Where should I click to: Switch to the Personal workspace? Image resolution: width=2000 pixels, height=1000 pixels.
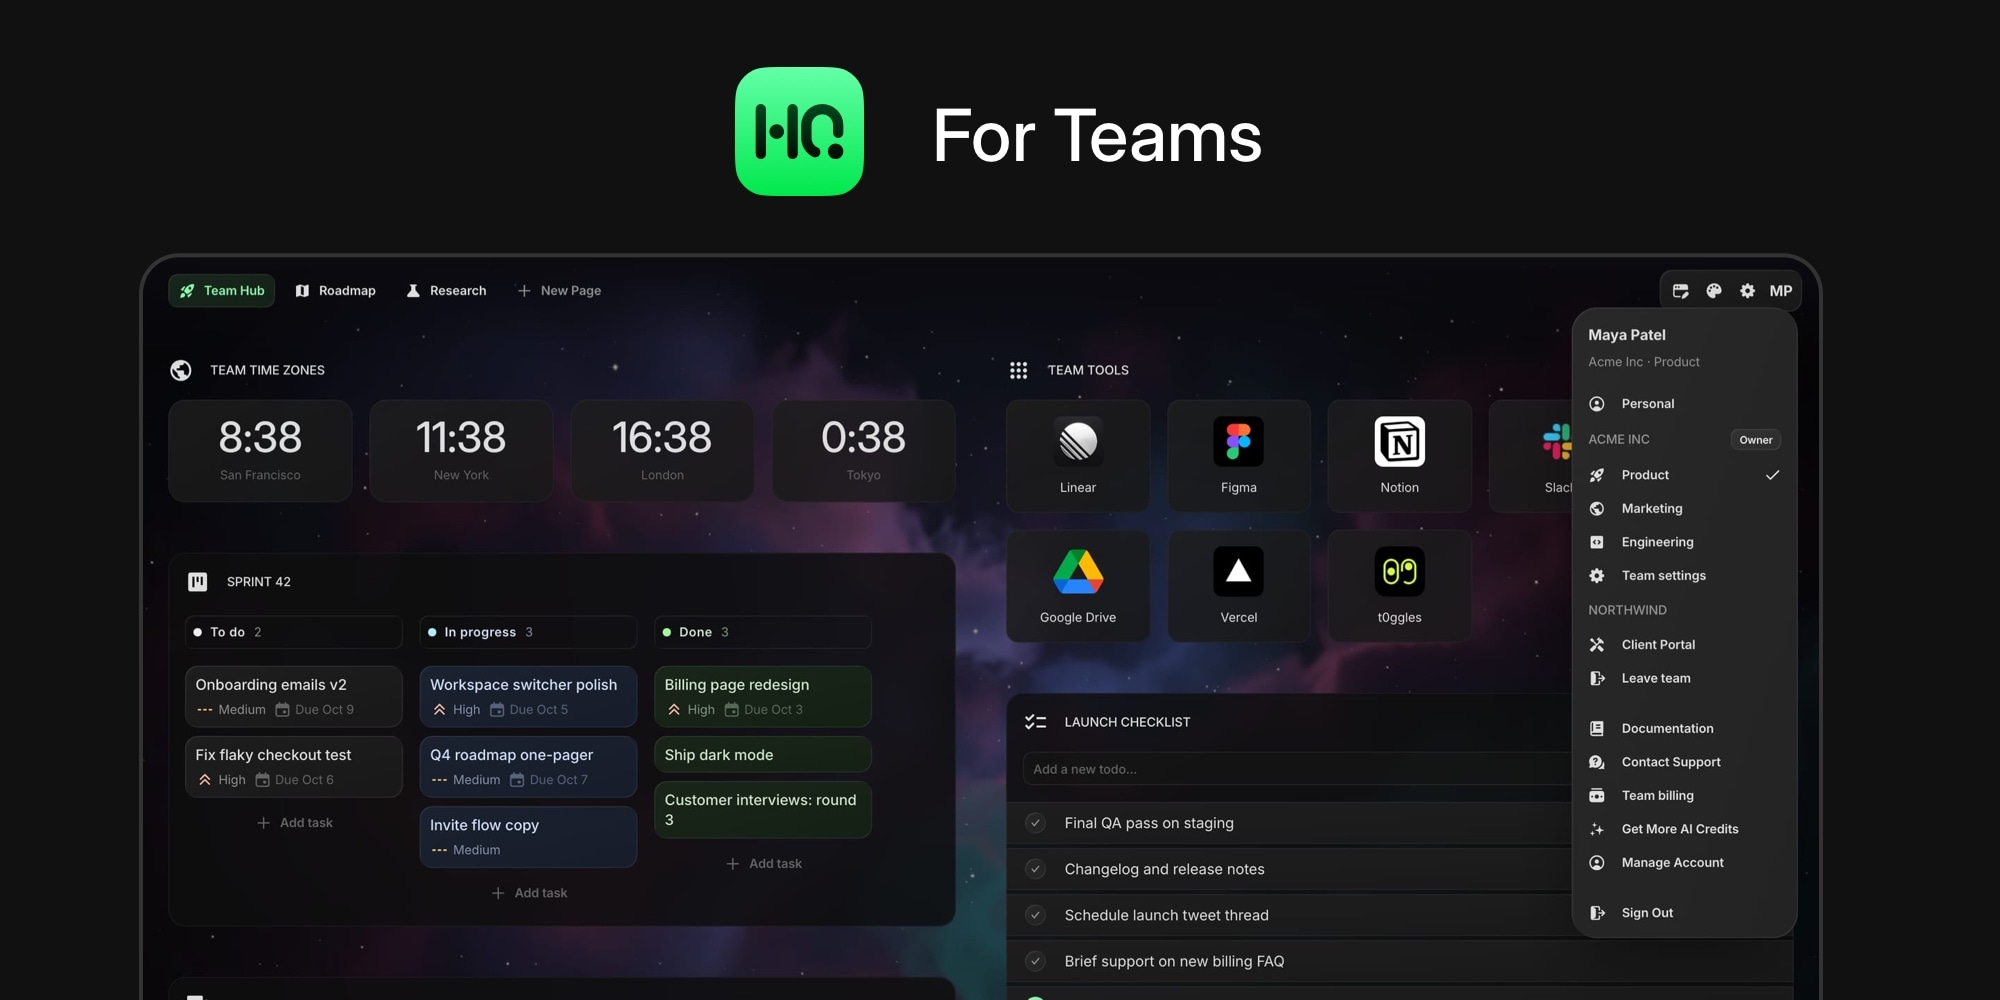pyautogui.click(x=1684, y=404)
